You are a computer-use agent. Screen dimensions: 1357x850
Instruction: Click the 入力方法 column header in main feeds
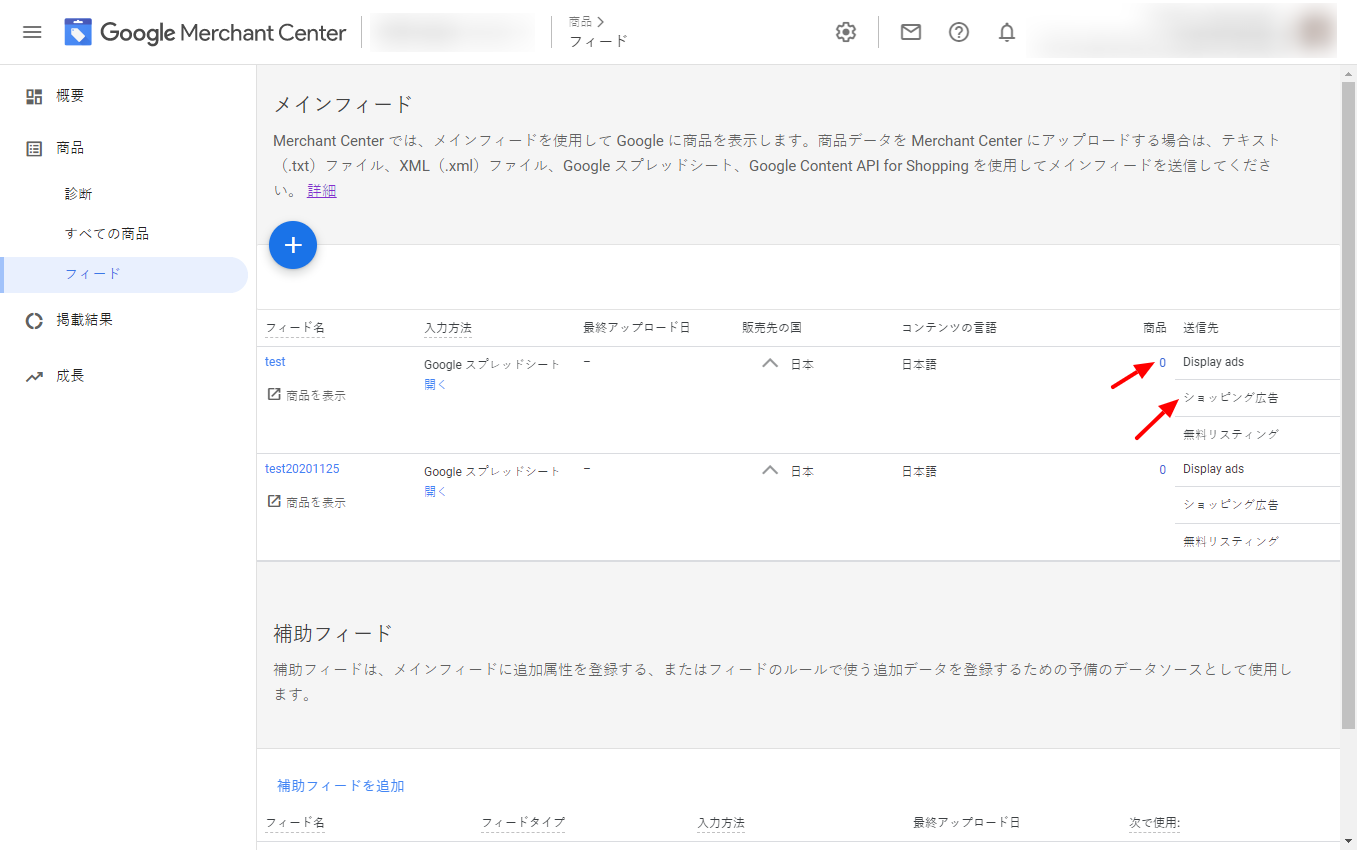448,328
